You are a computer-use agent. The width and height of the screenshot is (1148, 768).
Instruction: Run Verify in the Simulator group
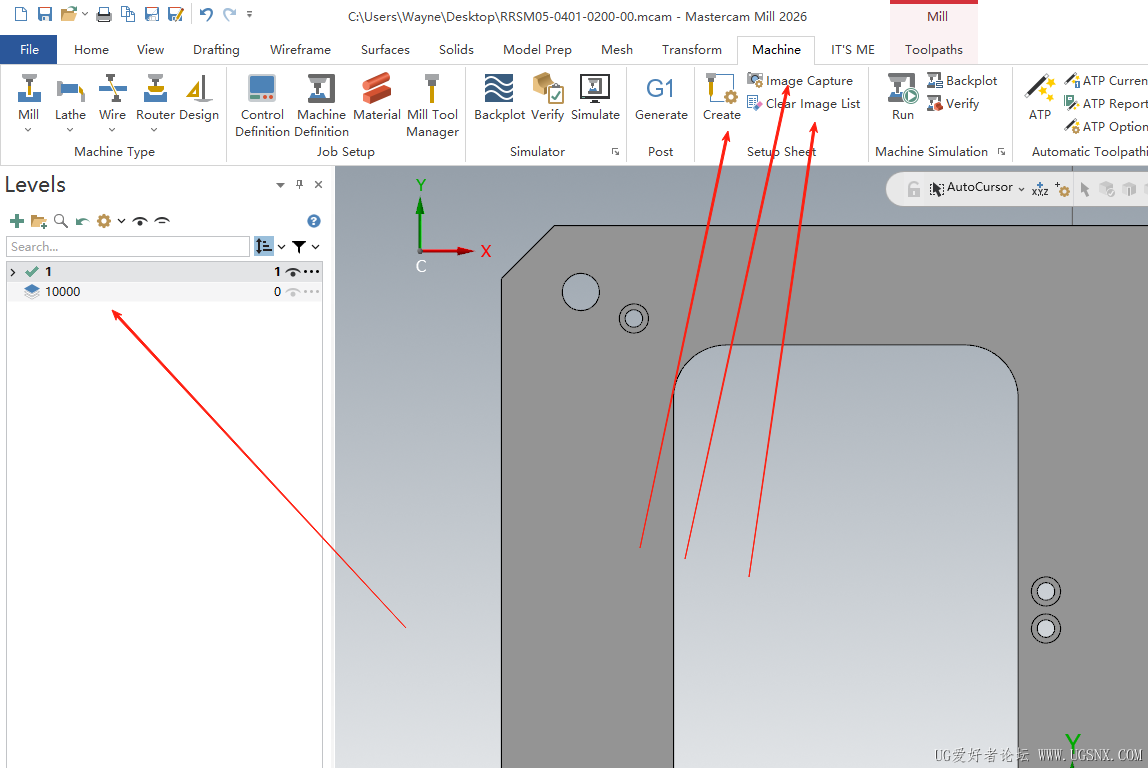pyautogui.click(x=547, y=97)
